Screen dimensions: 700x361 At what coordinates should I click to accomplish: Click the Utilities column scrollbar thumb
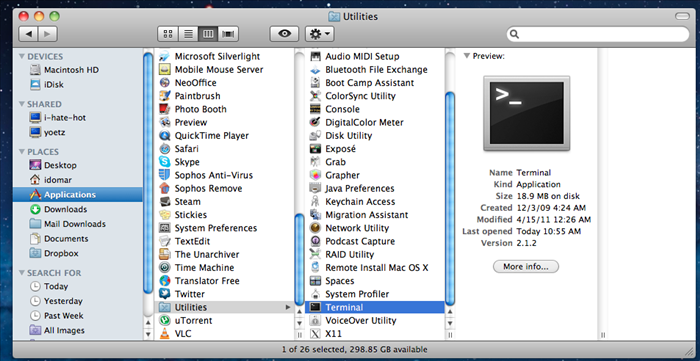click(x=450, y=199)
